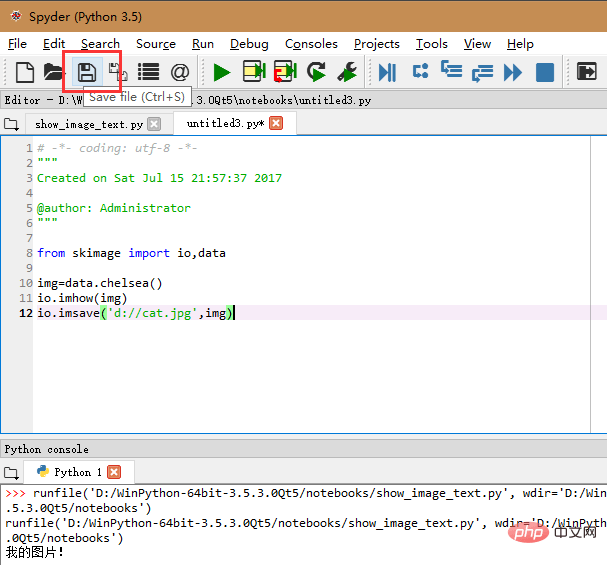Click the '# -*- coding: utf-8 -*-' comment
607x565 pixels.
(117, 148)
